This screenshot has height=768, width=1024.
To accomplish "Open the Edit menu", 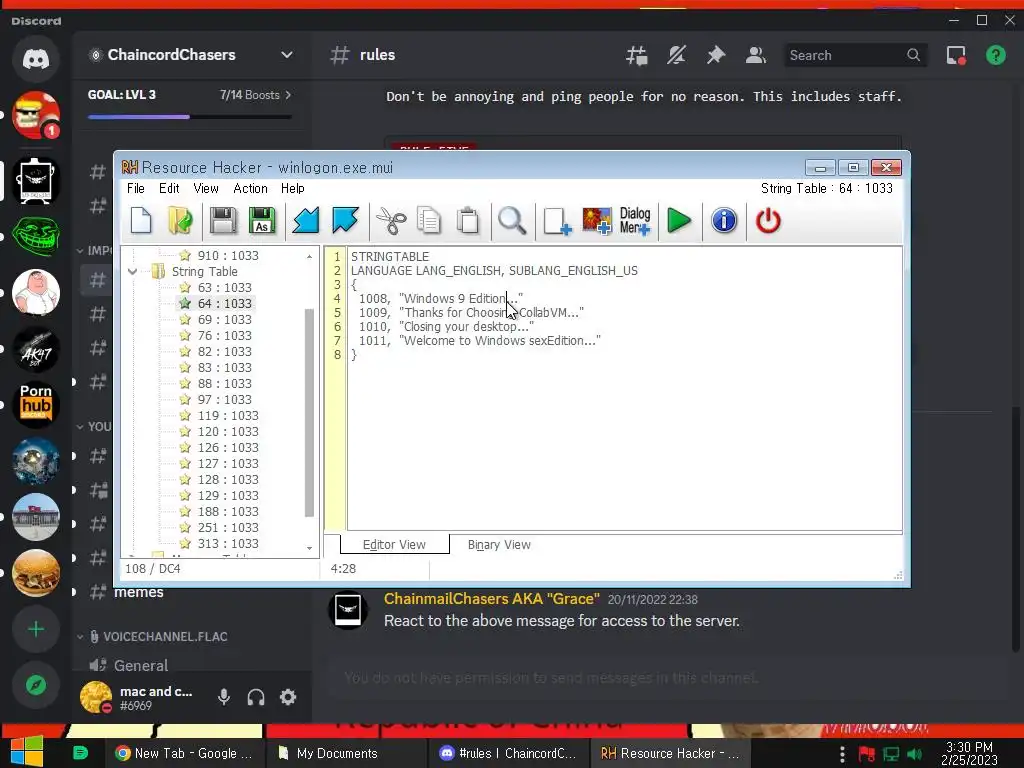I will pos(169,189).
